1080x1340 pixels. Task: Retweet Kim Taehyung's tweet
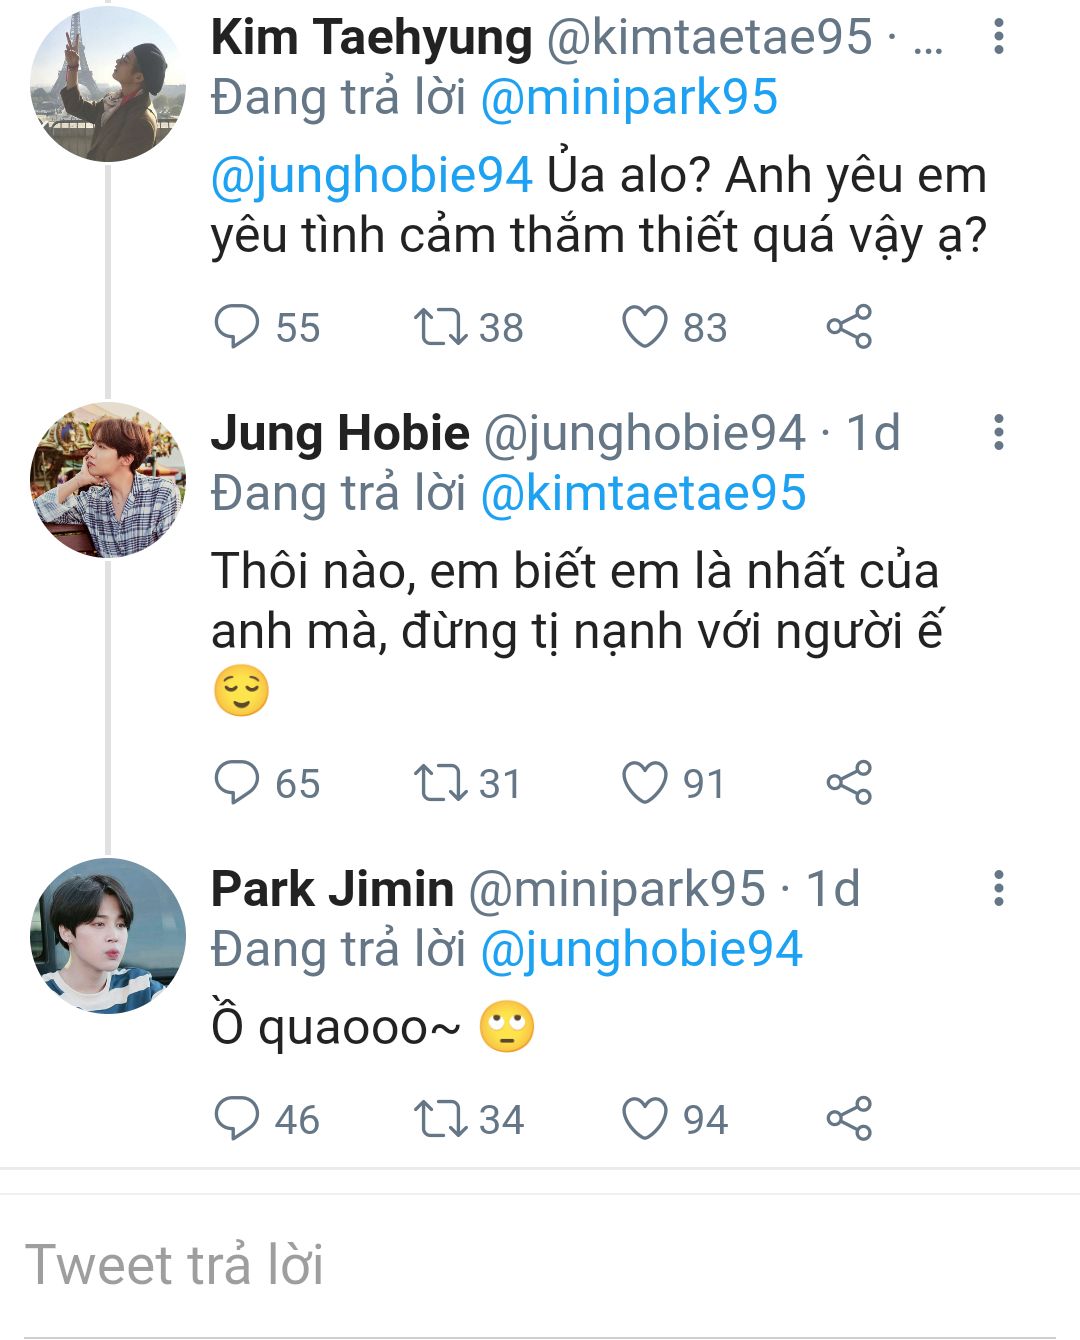(441, 327)
